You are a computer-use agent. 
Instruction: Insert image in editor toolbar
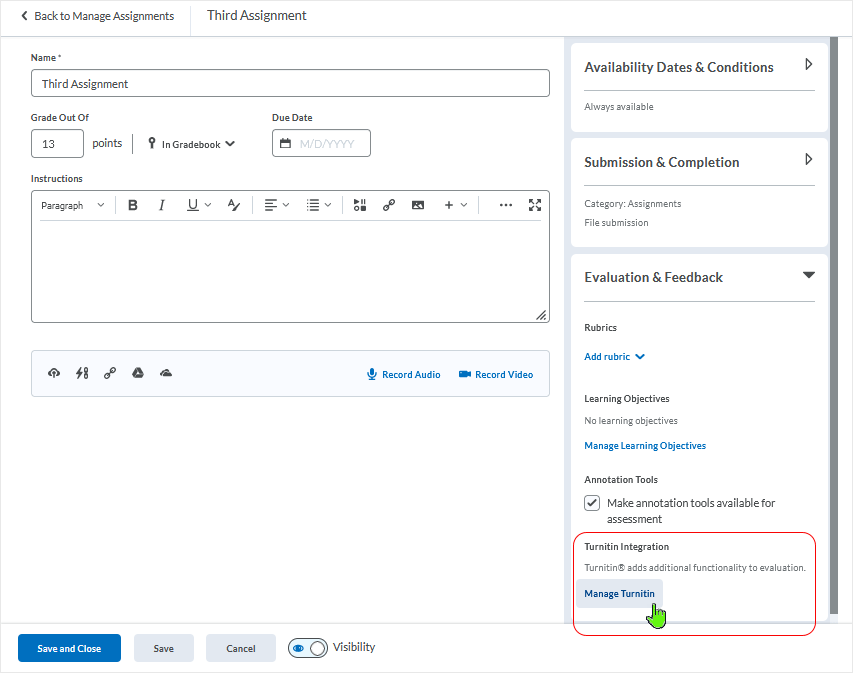[418, 205]
